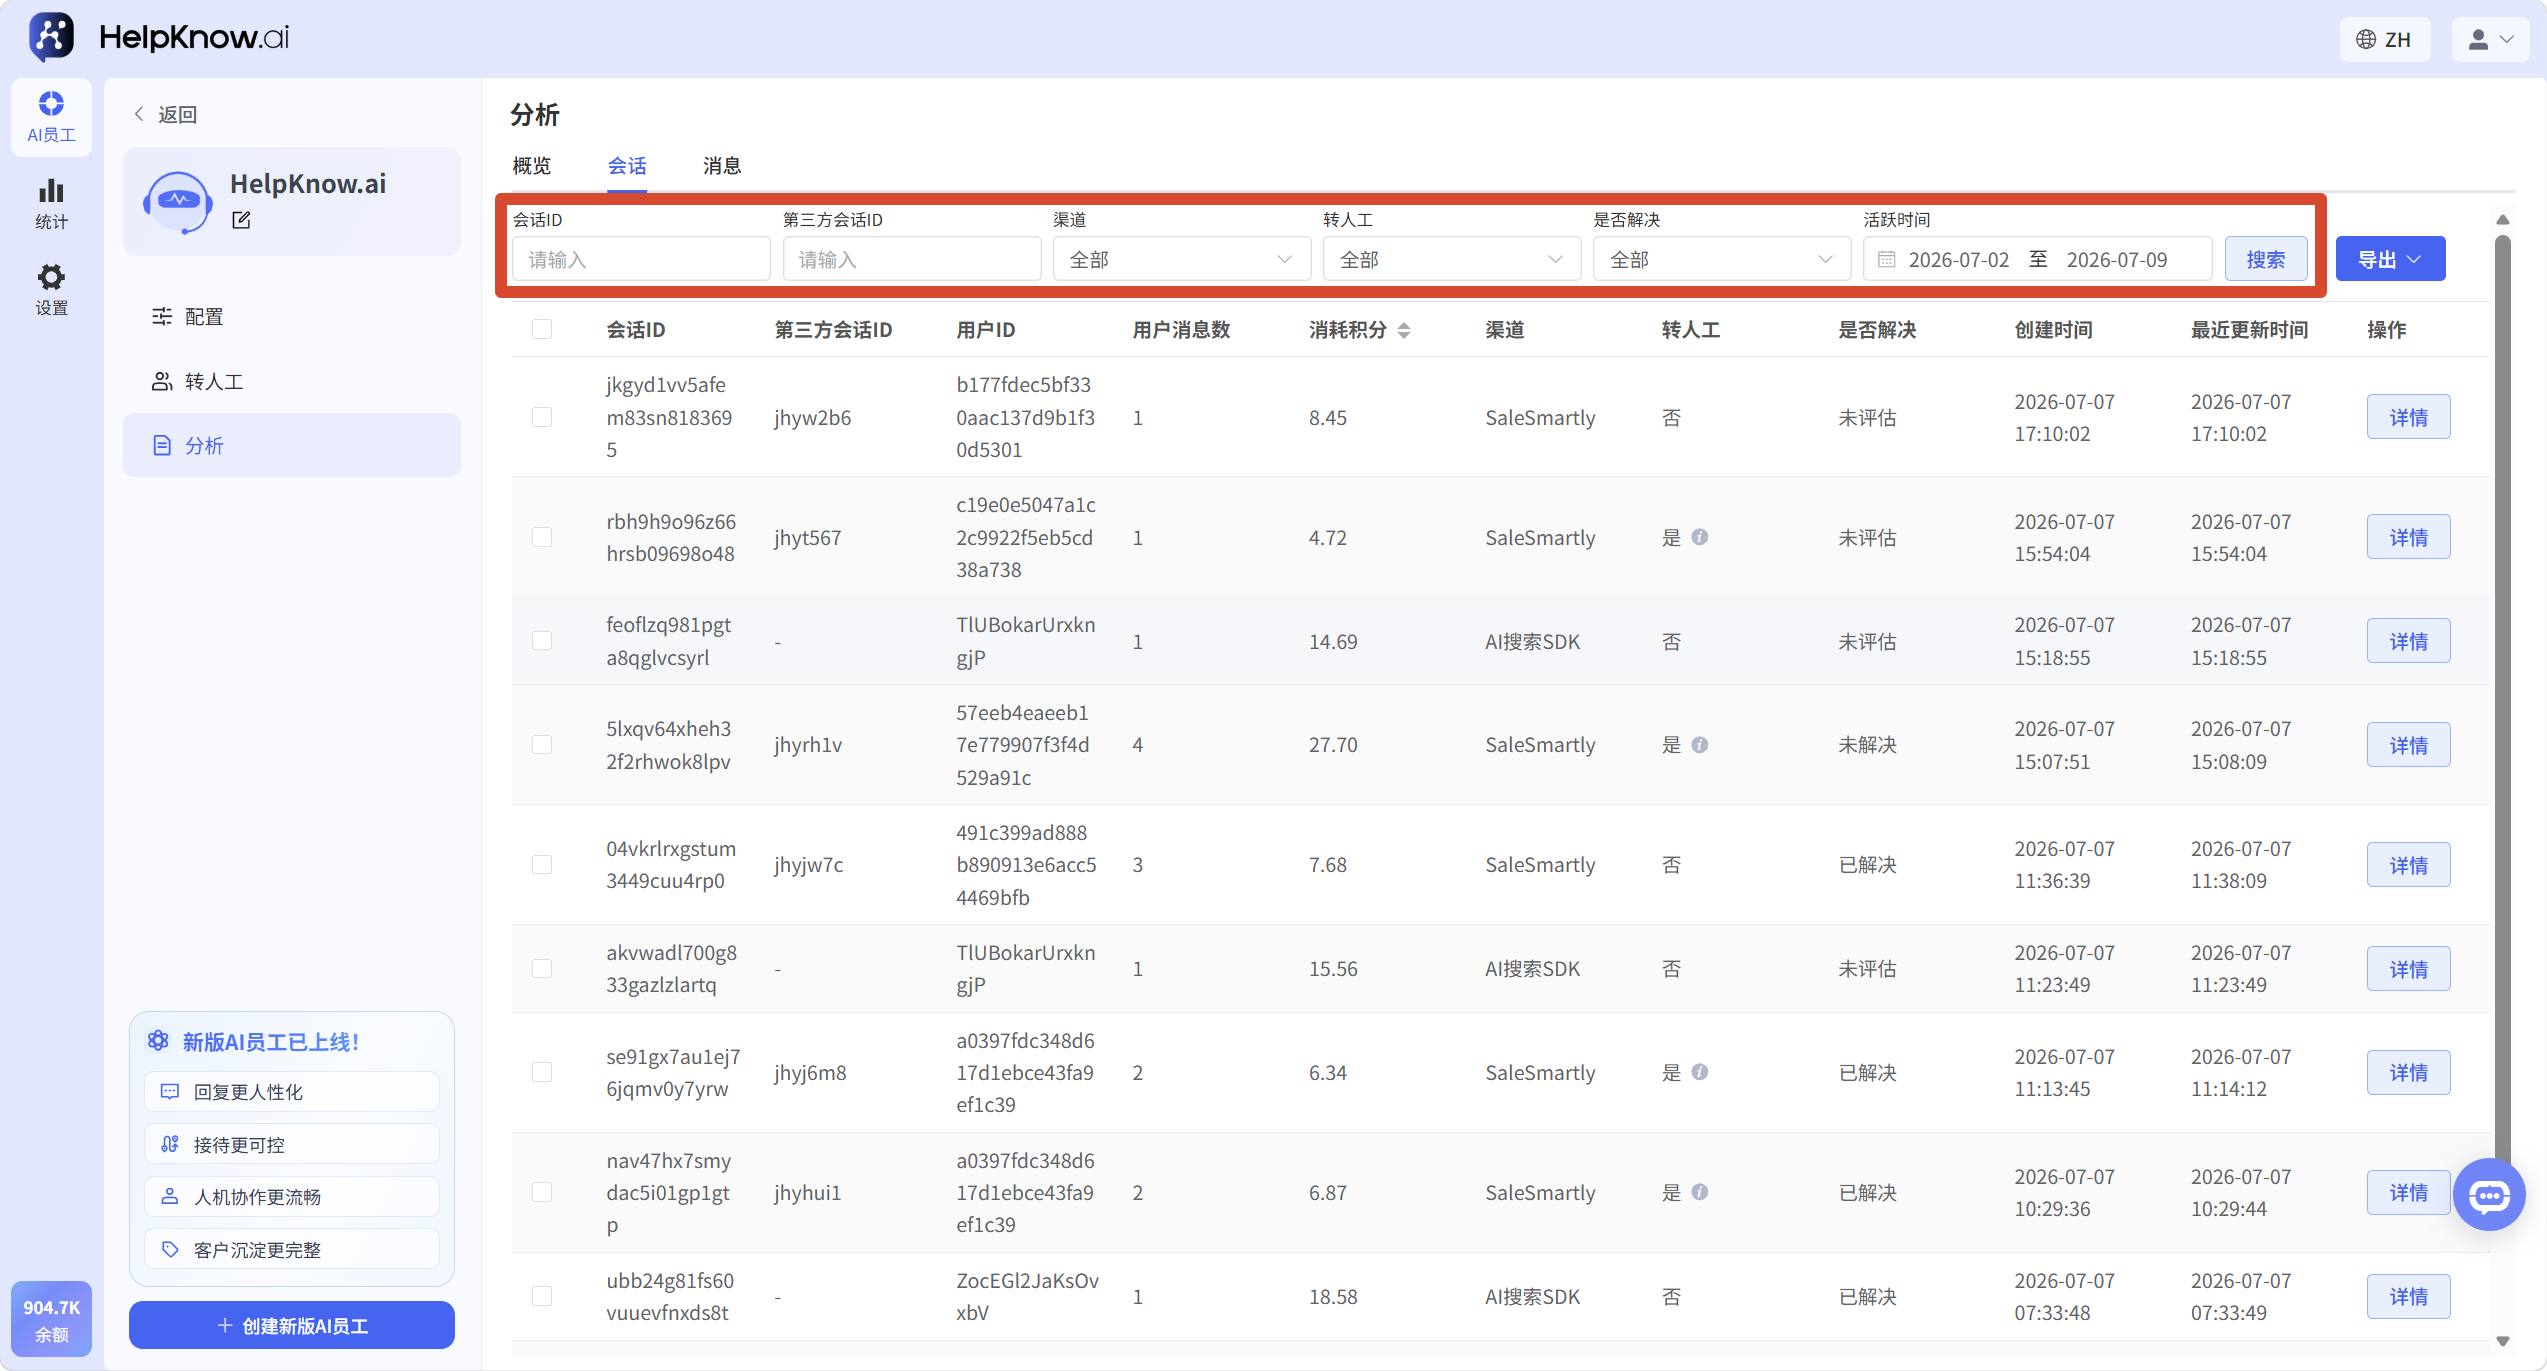Click the 会话ID input field
2547x1371 pixels.
(641, 259)
